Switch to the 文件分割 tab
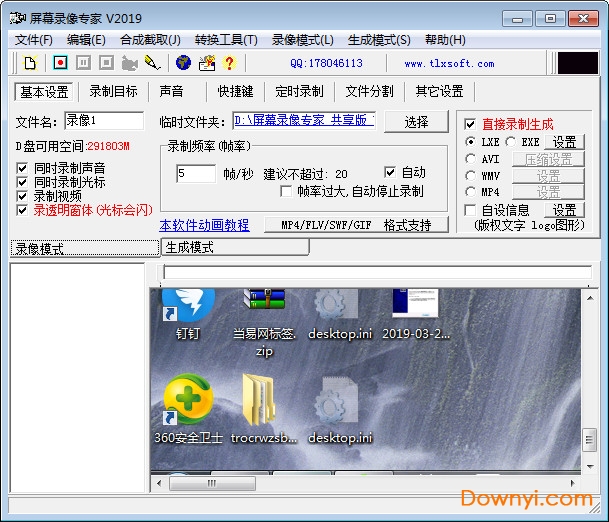Viewport: 609px width, 522px height. 369,92
